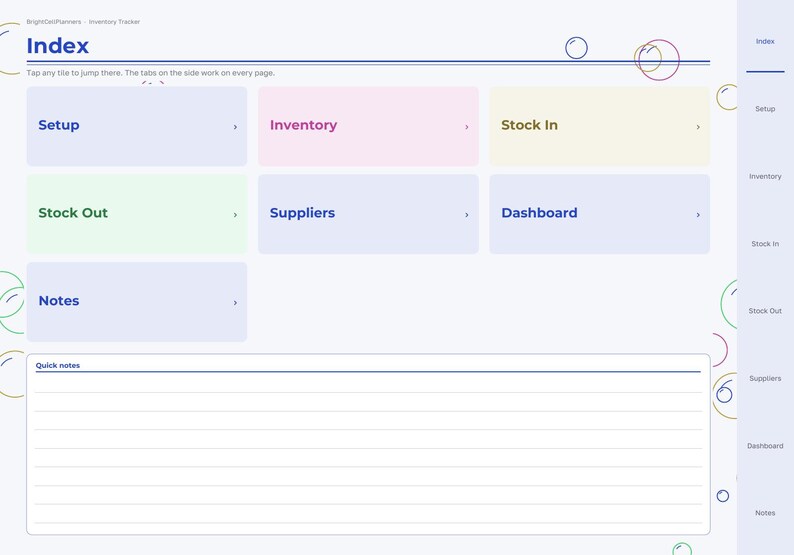
Task: Open the Inventory tile
Action: pos(368,126)
